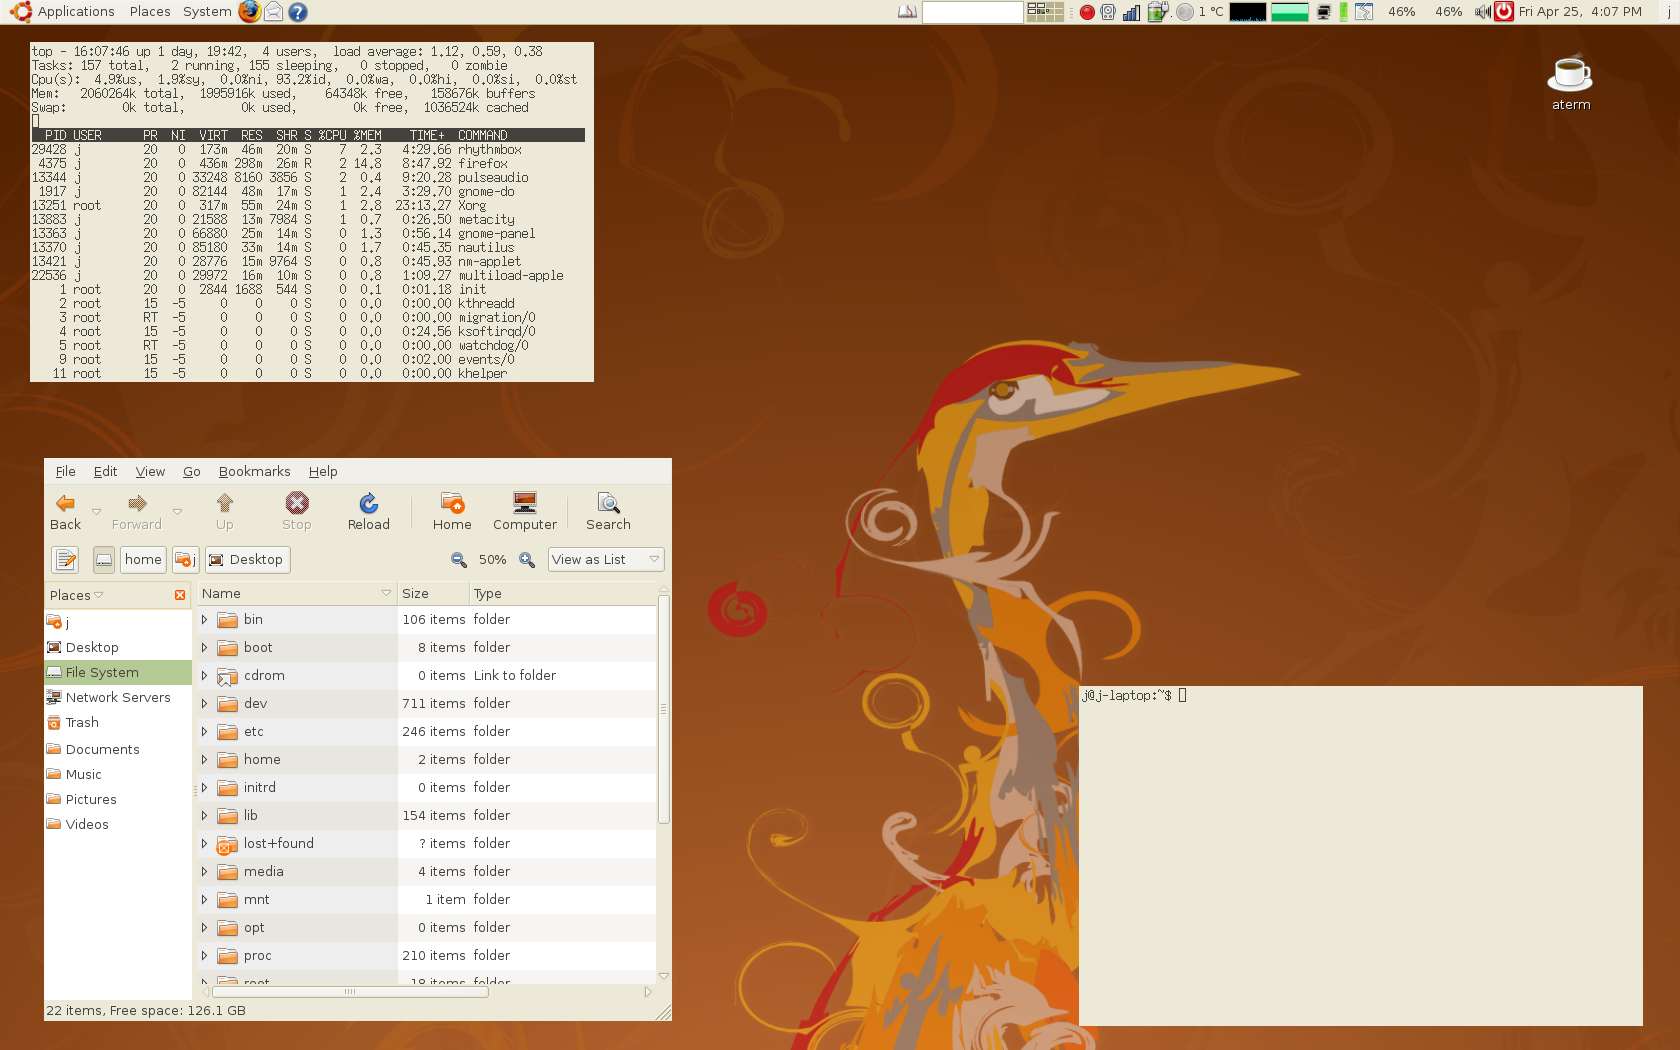Image resolution: width=1680 pixels, height=1050 pixels.
Task: Open the Edit menu in file browser
Action: (105, 472)
